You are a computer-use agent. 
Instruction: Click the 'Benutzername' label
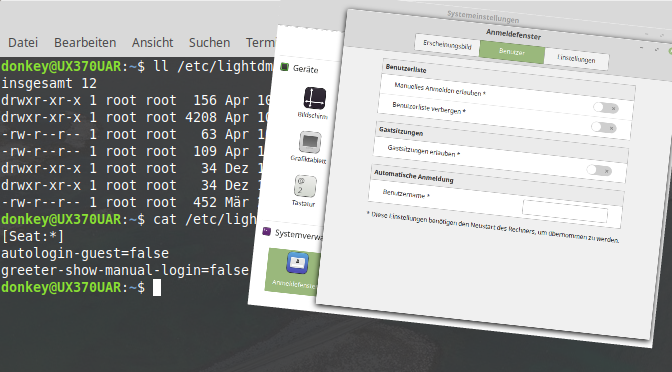406,194
